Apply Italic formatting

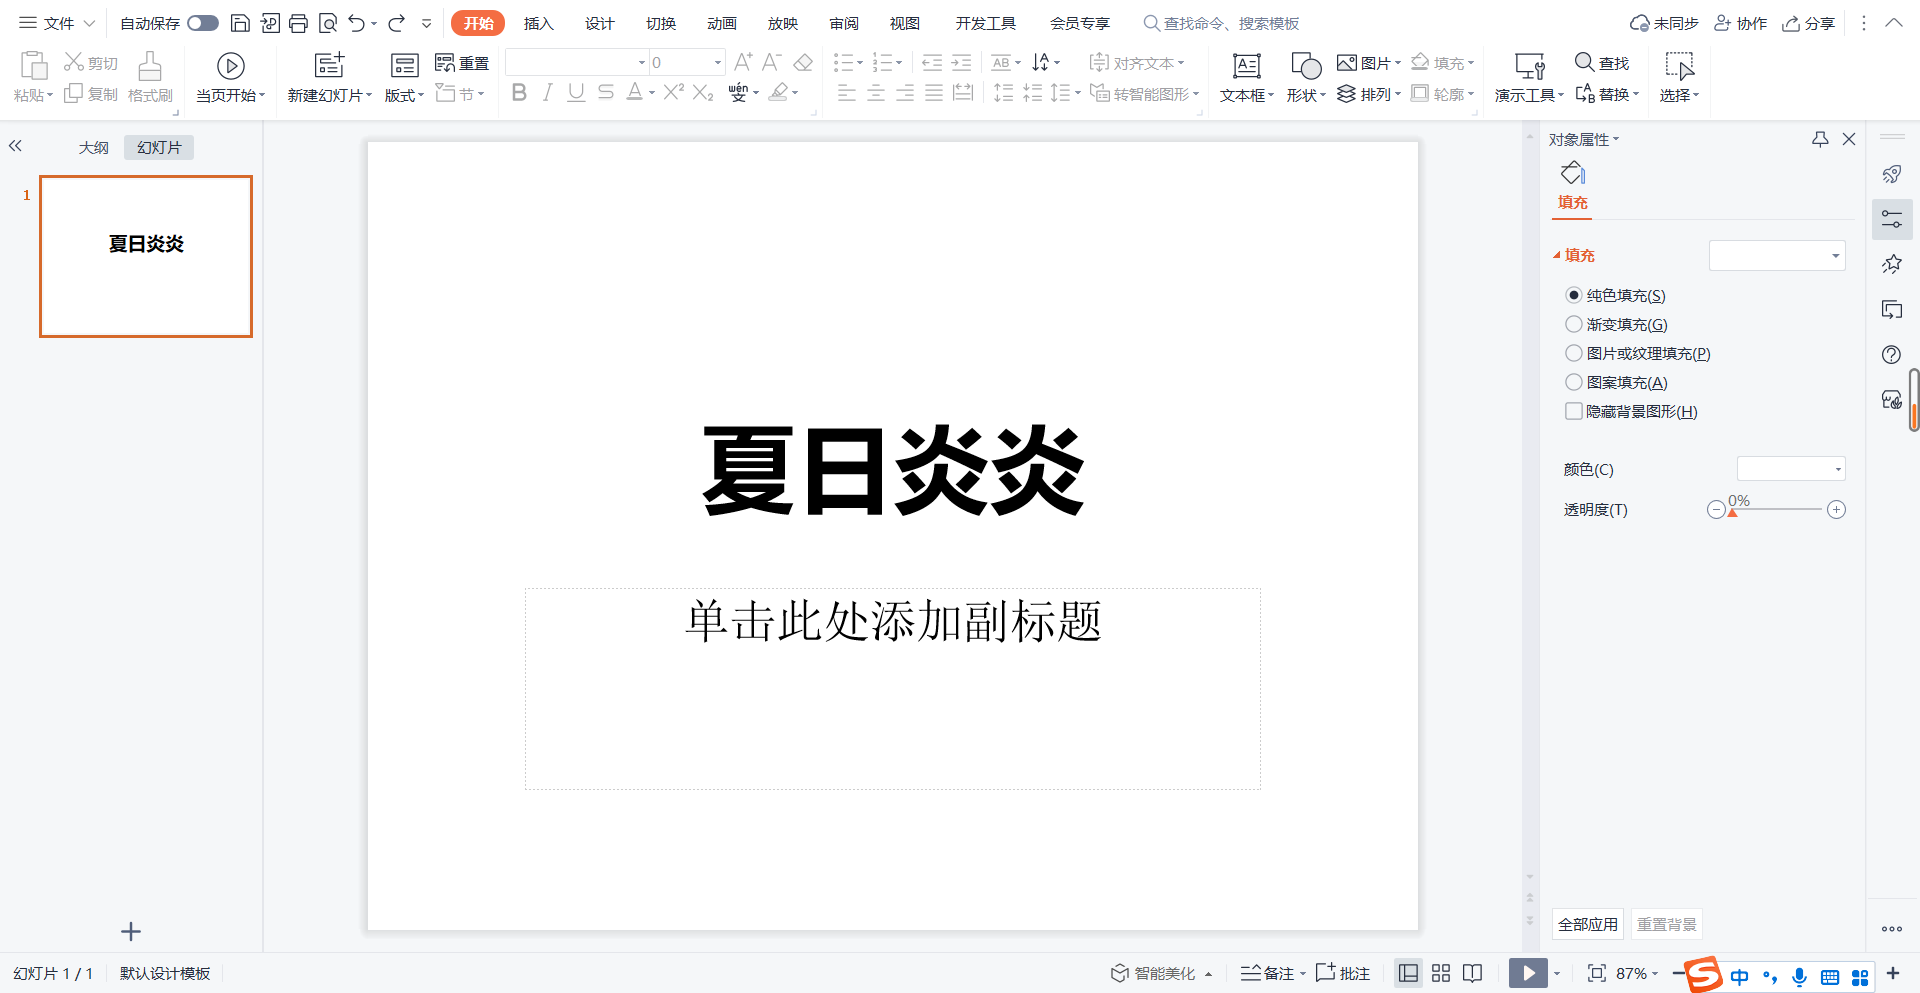click(547, 93)
